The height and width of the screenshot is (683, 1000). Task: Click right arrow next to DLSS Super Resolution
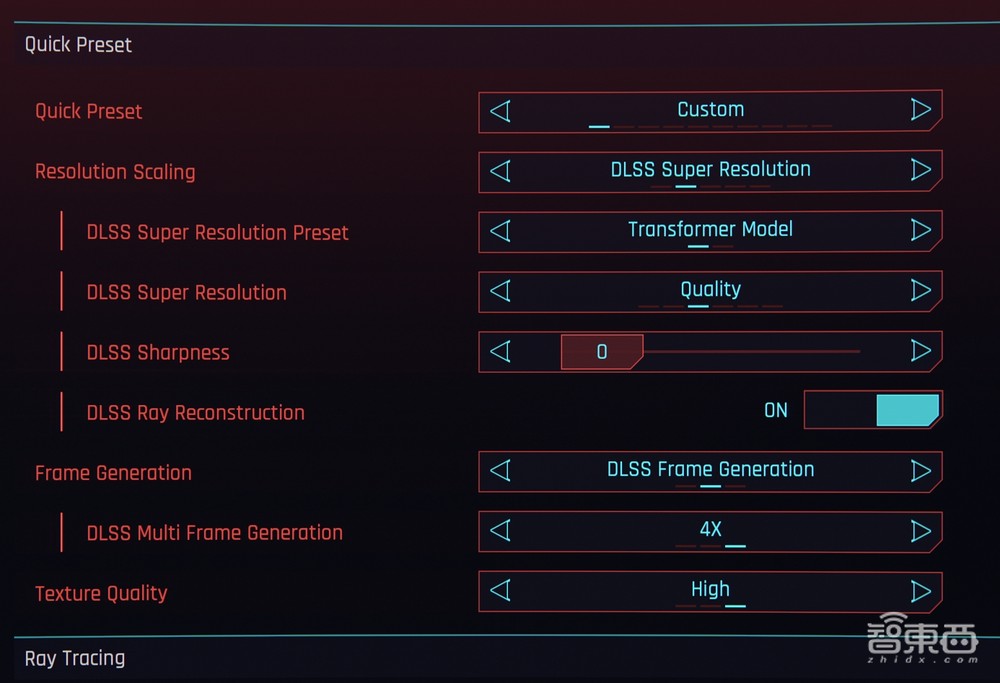coord(921,170)
